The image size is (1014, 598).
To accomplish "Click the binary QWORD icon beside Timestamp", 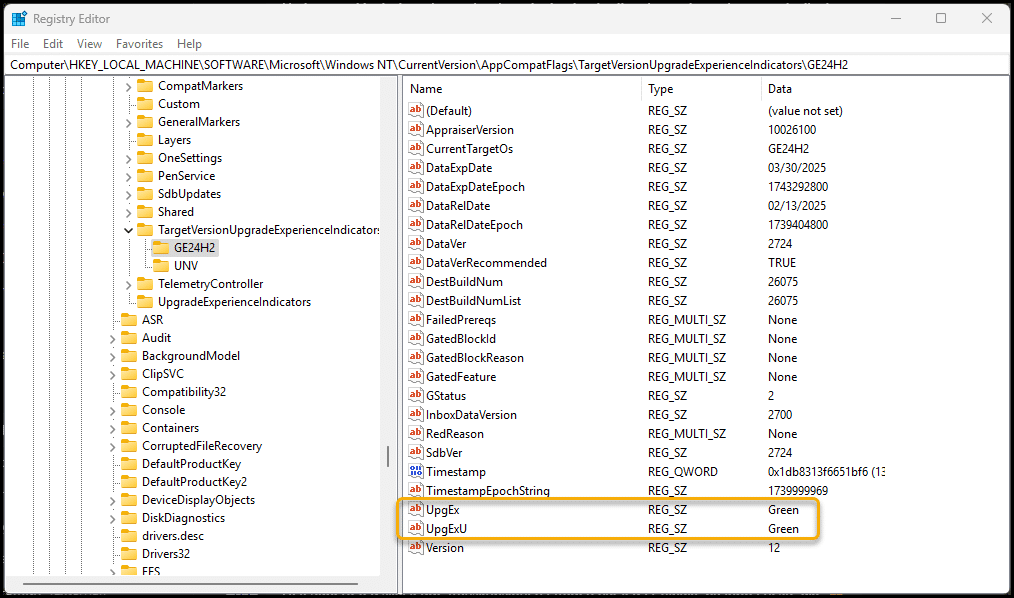I will click(416, 472).
